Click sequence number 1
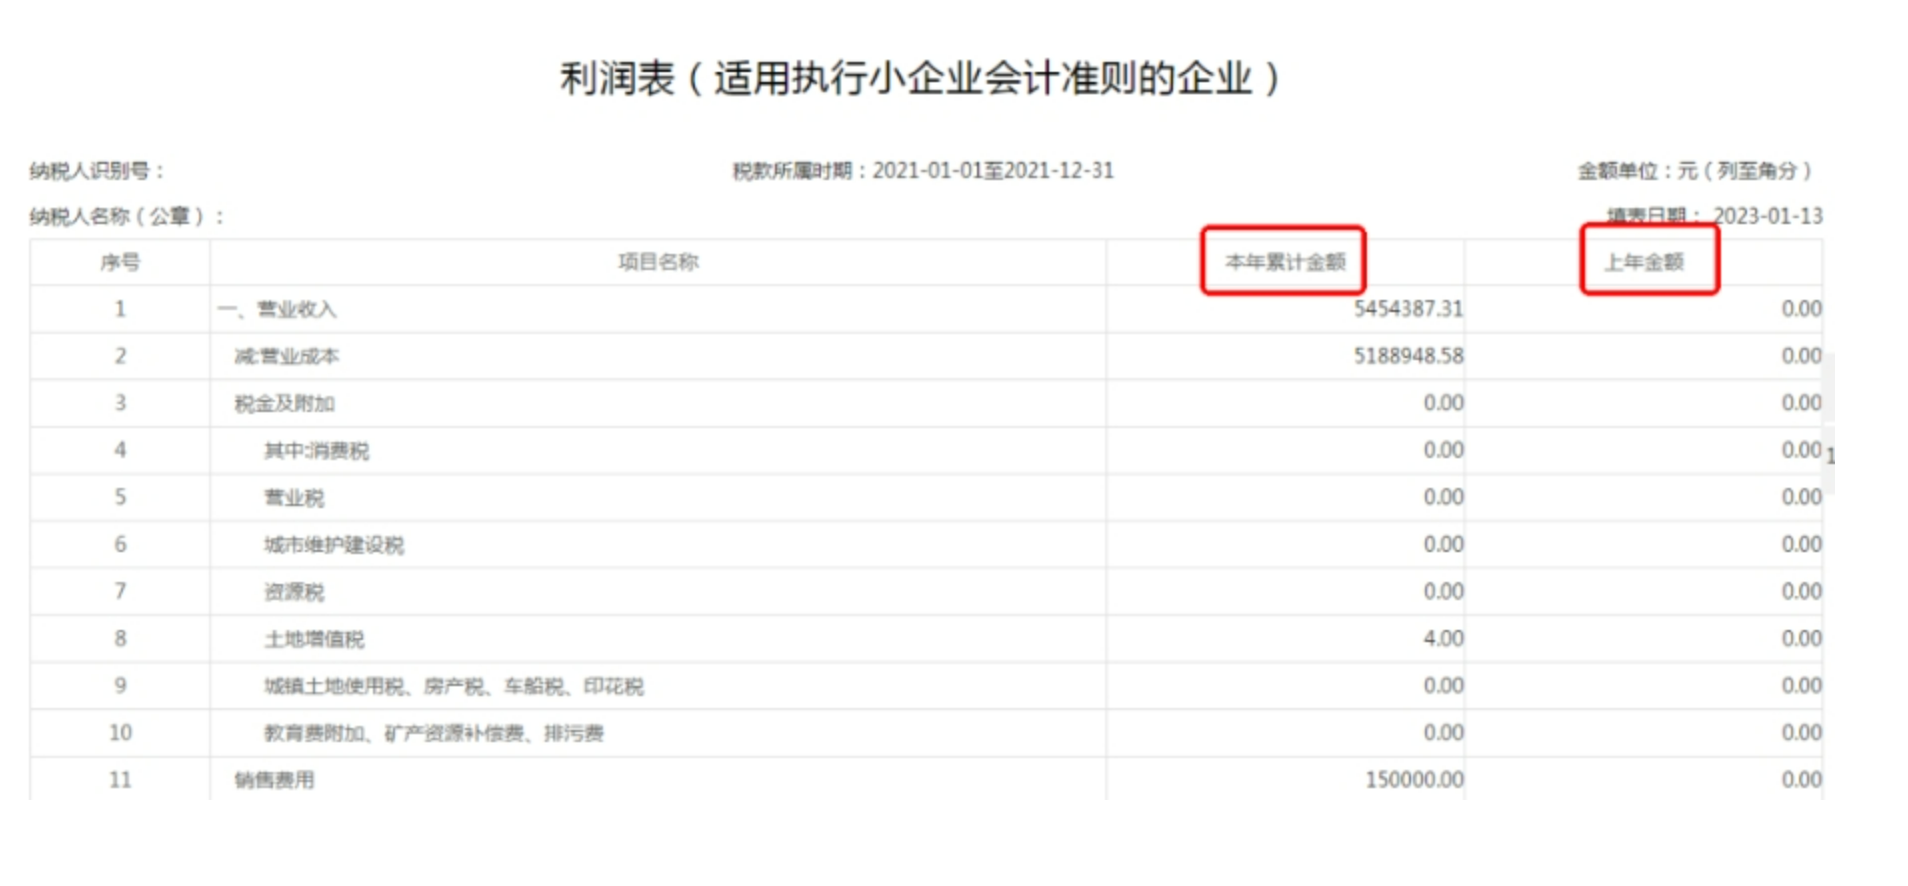 click(x=120, y=309)
